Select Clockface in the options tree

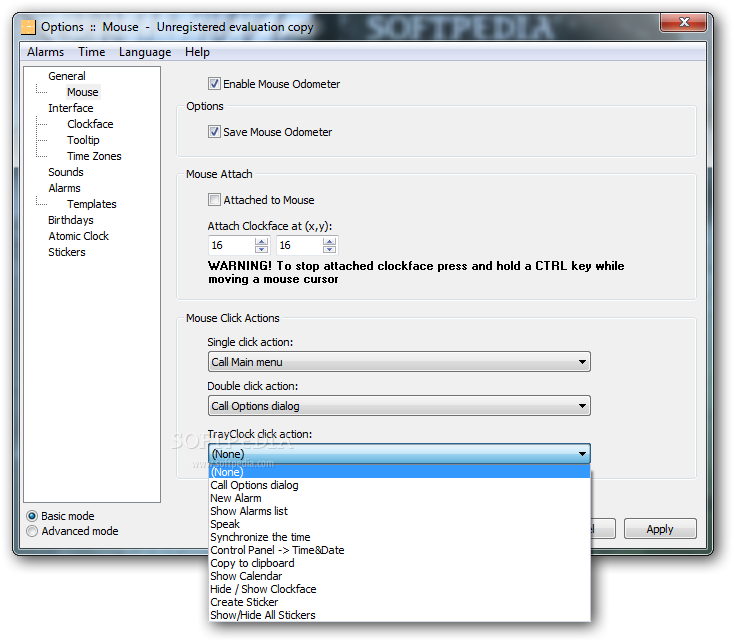coord(90,124)
